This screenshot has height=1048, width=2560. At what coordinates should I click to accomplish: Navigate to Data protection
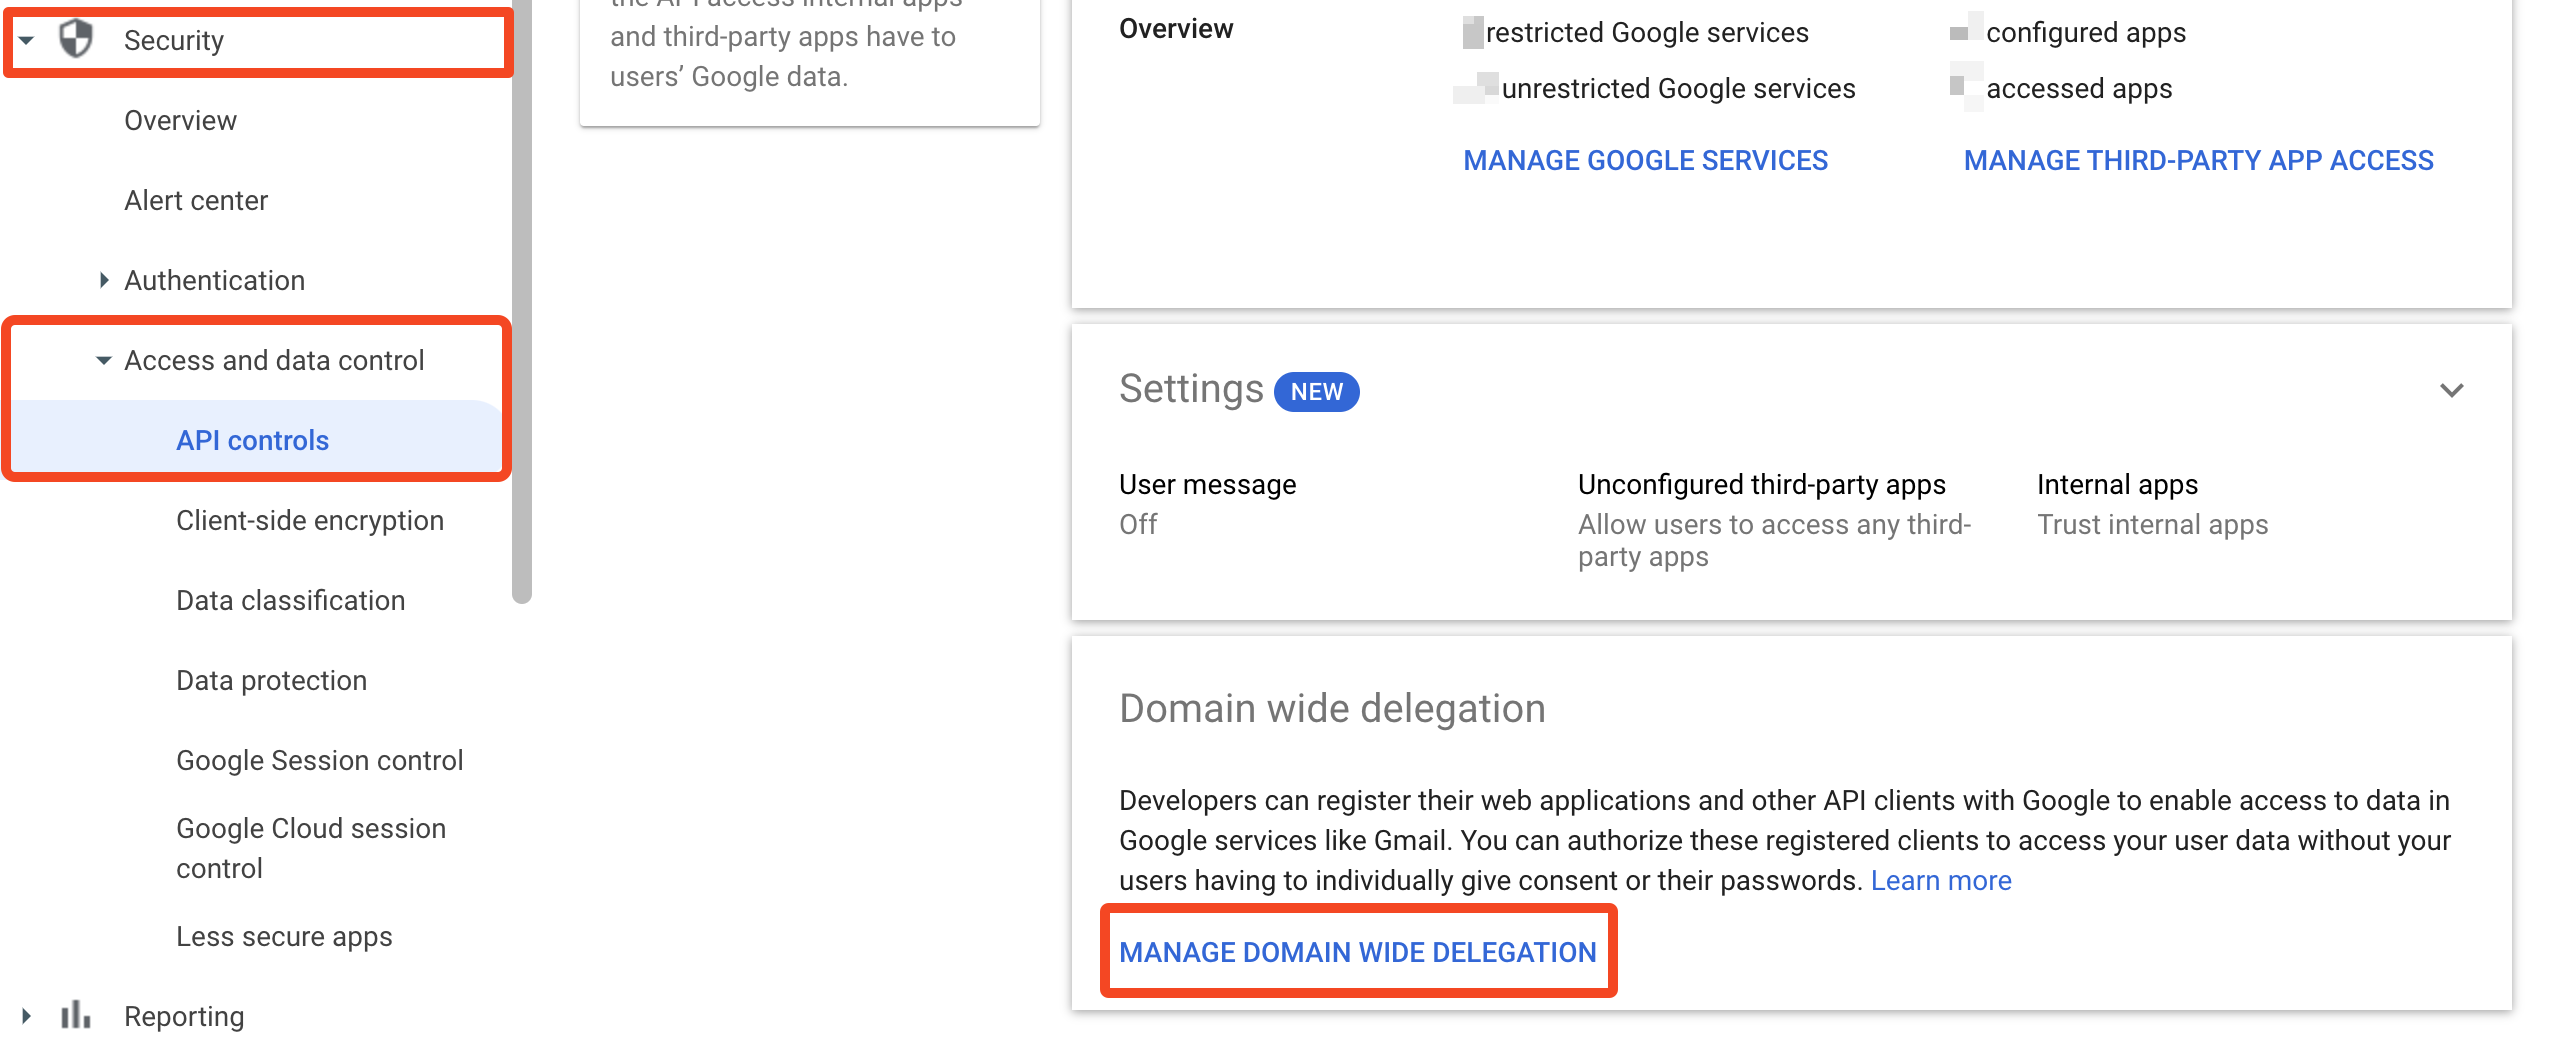[271, 680]
